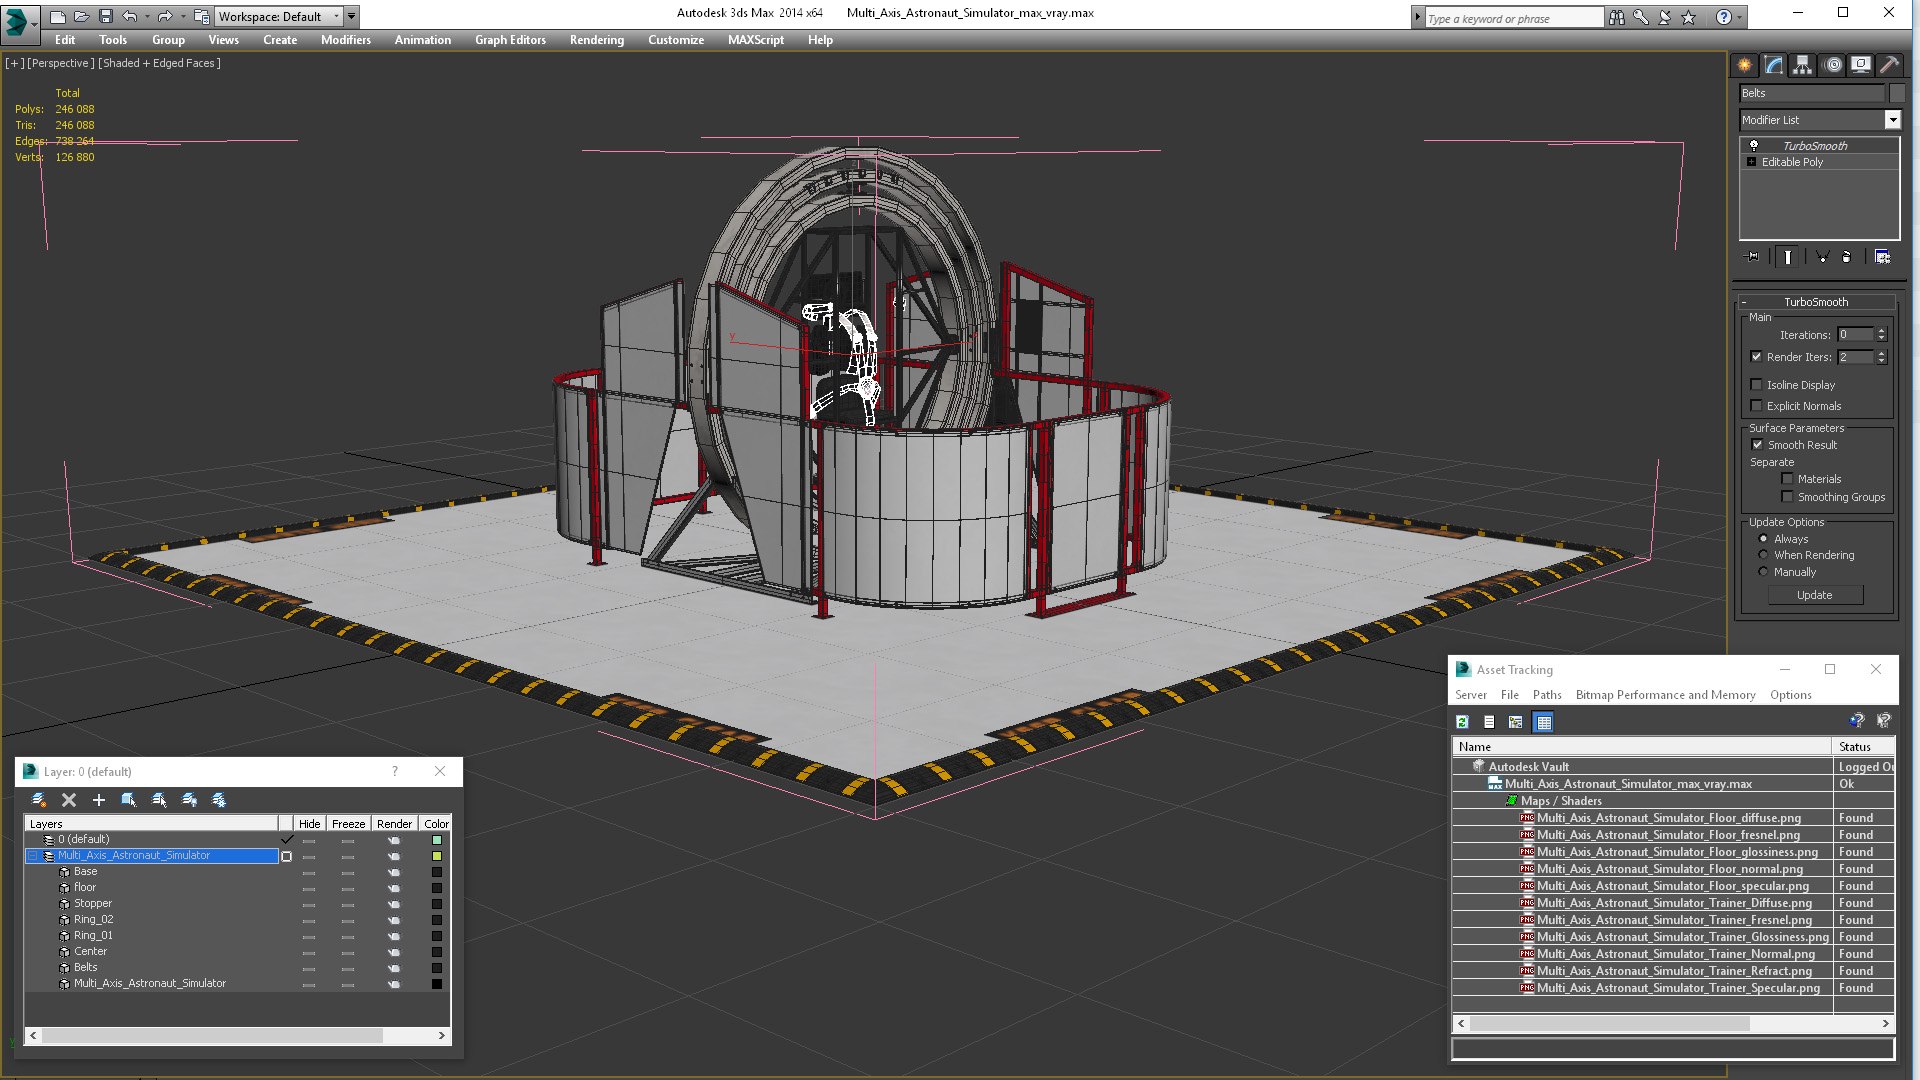This screenshot has width=1920, height=1080.
Task: Collapse Multi_Axis_Astronaut_Simulator layer group
Action: click(x=32, y=856)
